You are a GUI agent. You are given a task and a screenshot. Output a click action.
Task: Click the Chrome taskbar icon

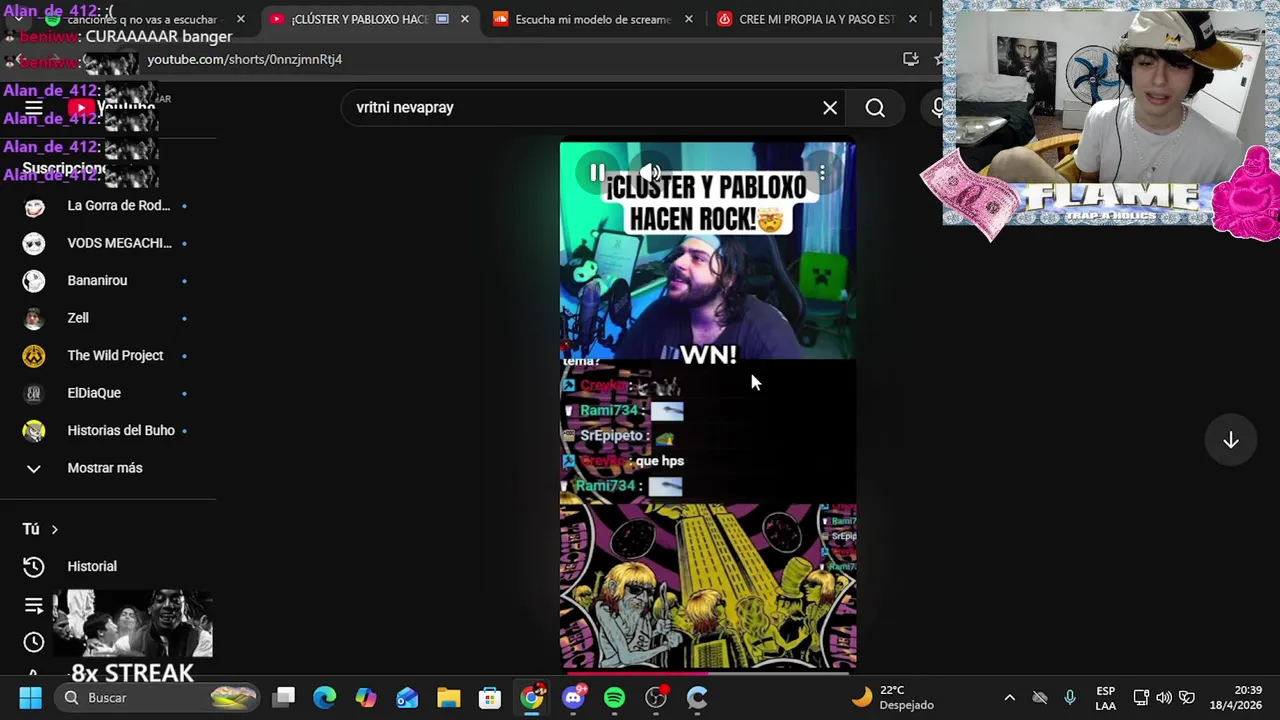click(532, 698)
